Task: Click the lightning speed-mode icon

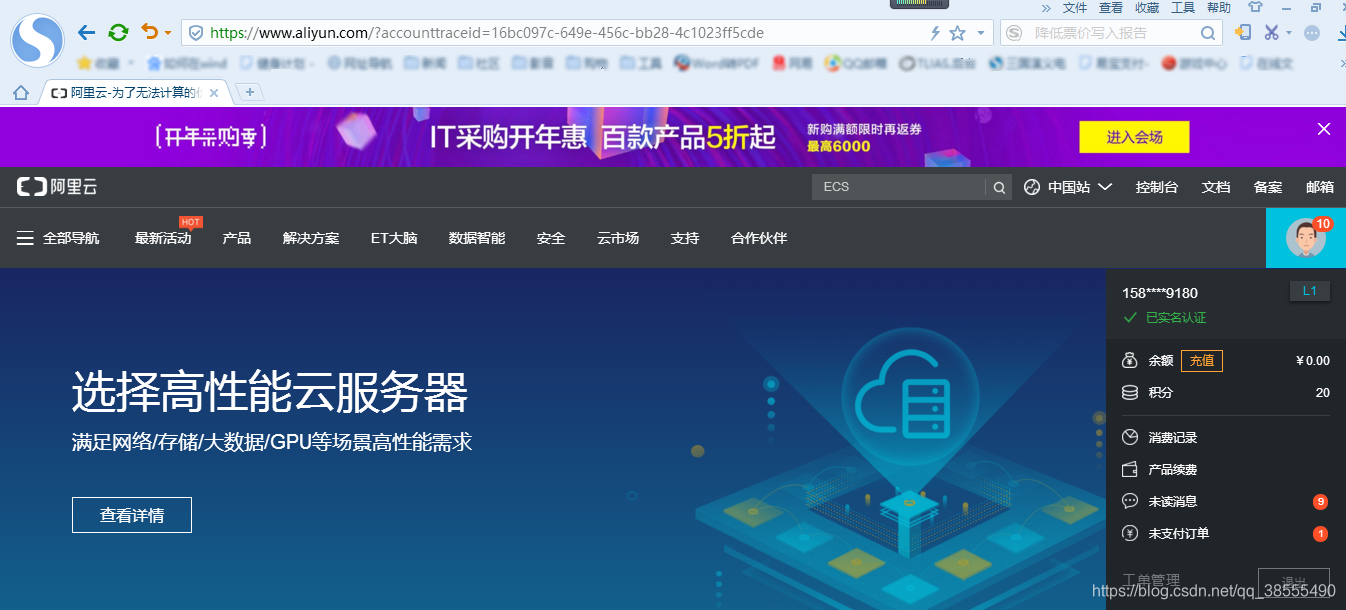Action: click(936, 33)
